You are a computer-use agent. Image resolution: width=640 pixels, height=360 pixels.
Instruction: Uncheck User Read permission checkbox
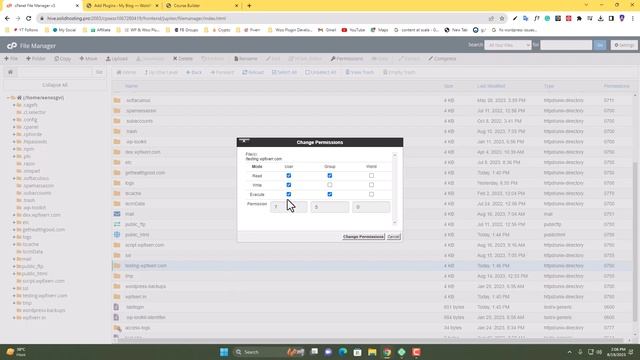(289, 176)
